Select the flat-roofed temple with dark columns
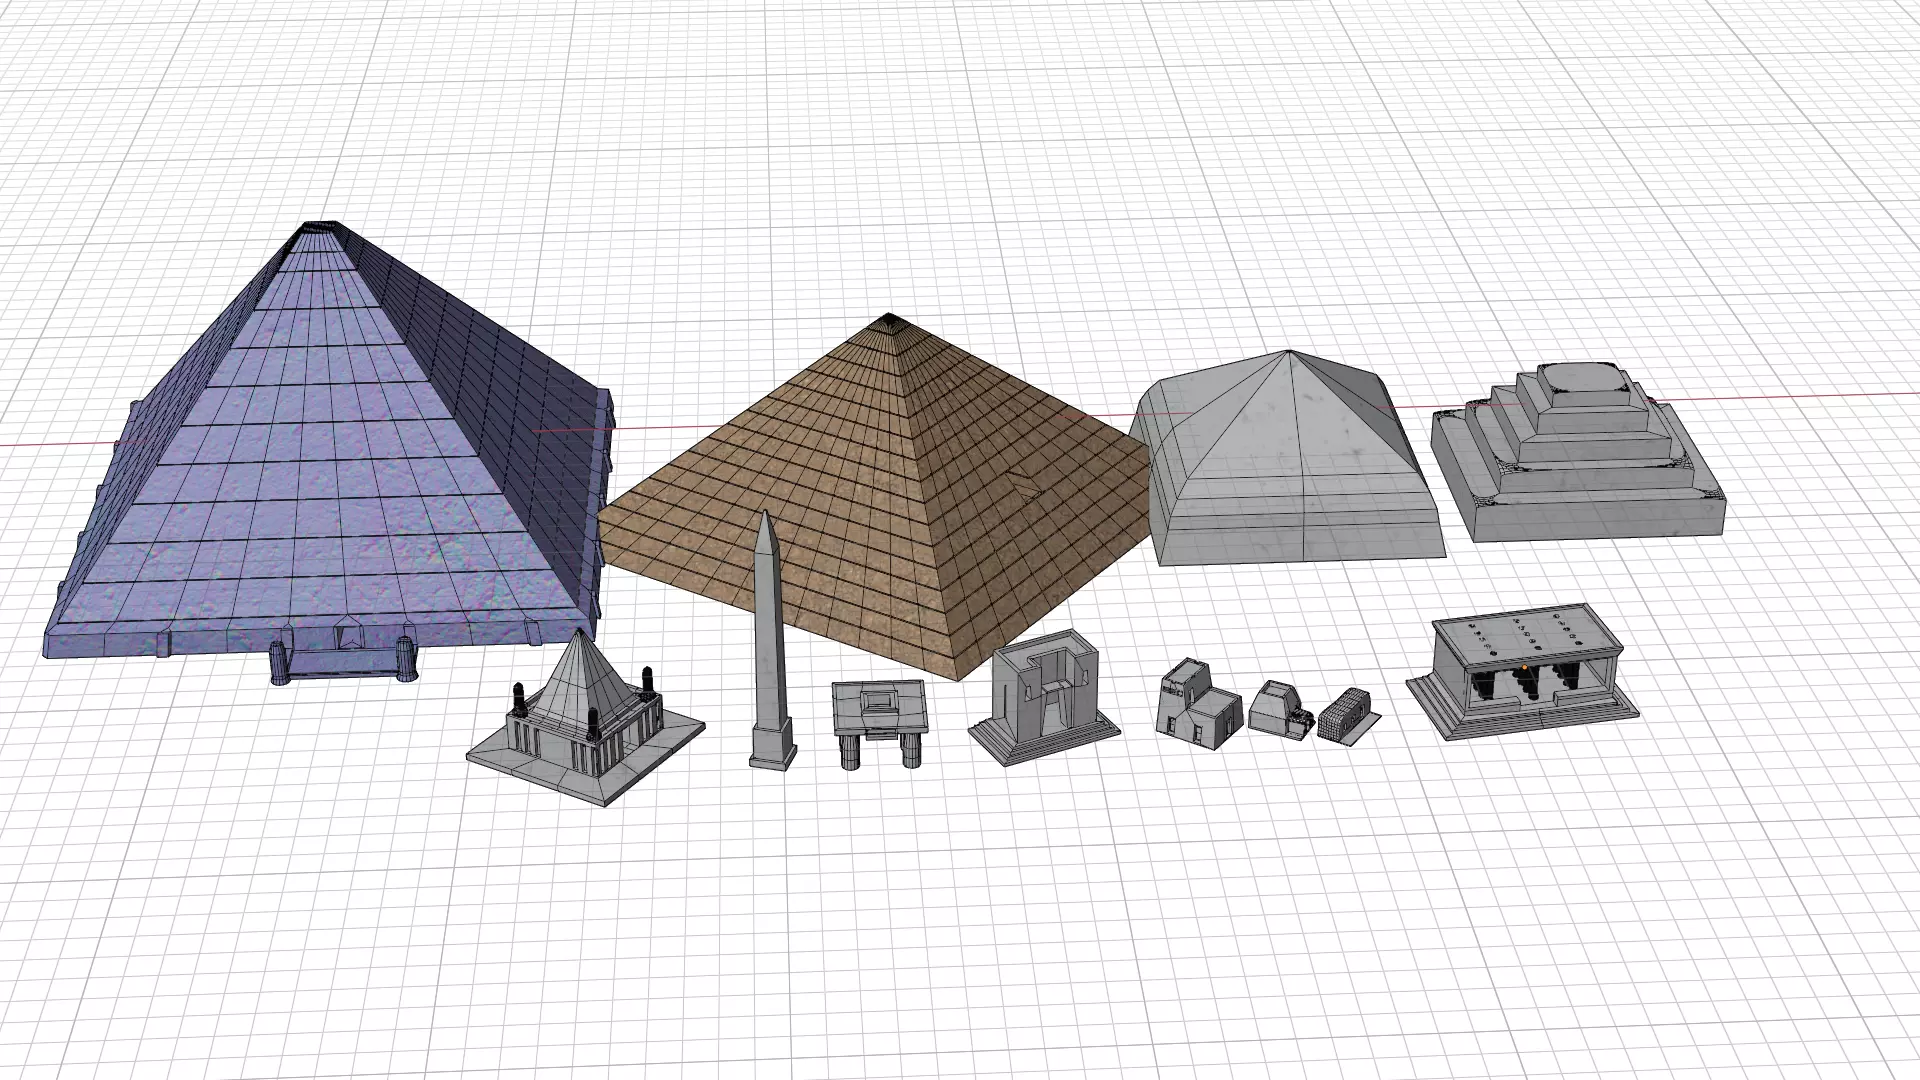The width and height of the screenshot is (1920, 1080). [1522, 672]
